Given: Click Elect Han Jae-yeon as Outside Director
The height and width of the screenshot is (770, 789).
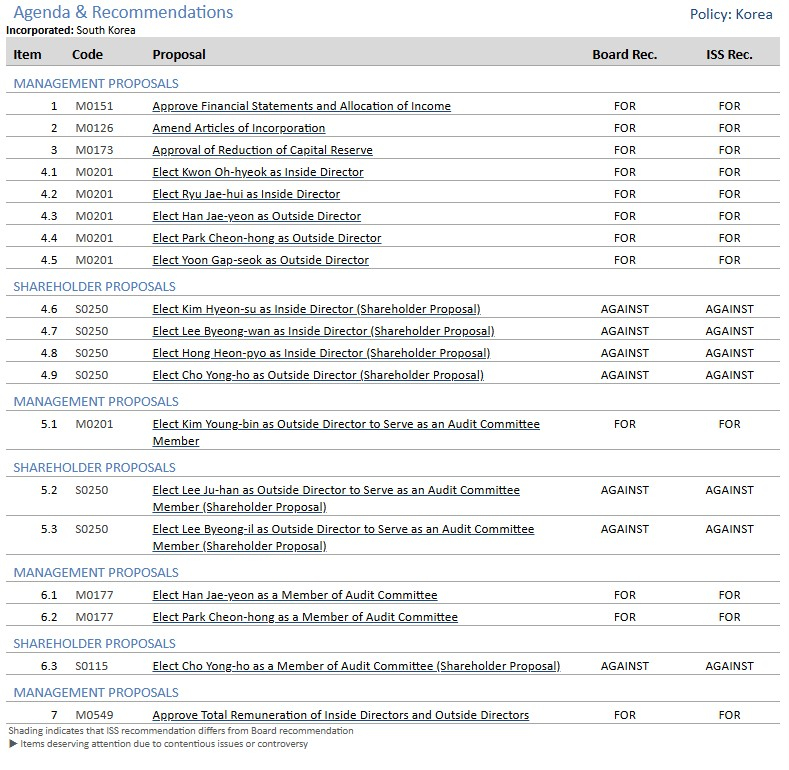Looking at the screenshot, I should click(256, 216).
